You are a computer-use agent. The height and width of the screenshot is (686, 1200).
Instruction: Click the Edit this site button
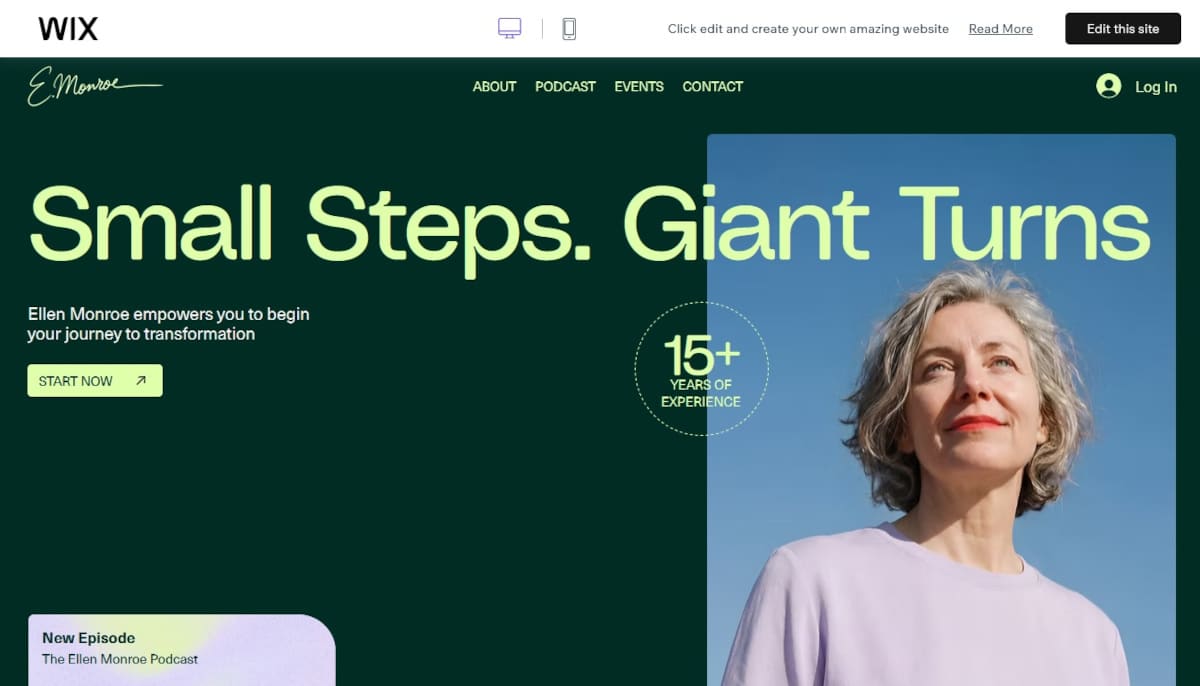click(x=1123, y=29)
